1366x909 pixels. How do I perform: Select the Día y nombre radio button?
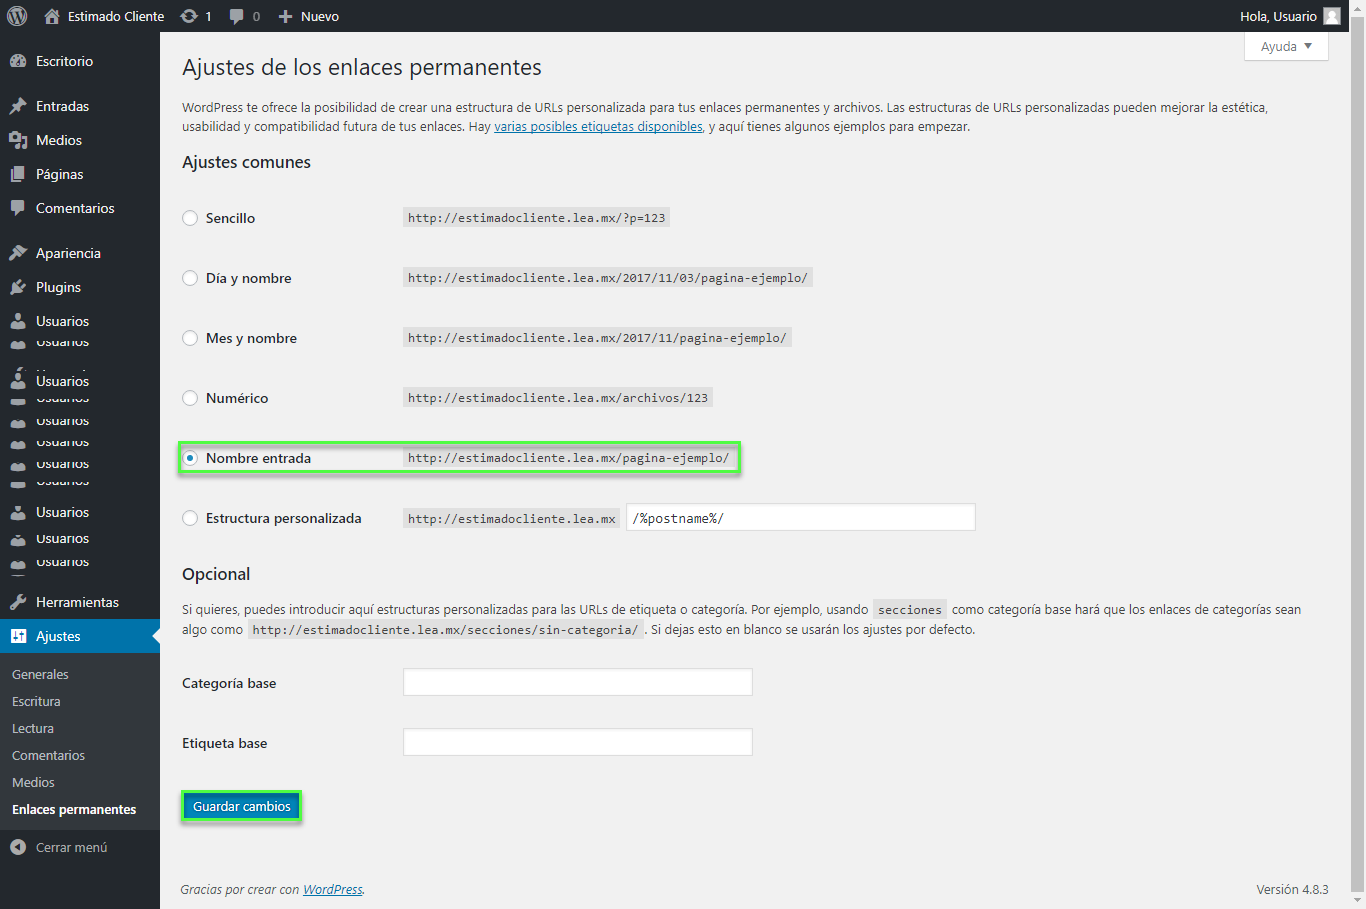[x=190, y=278]
